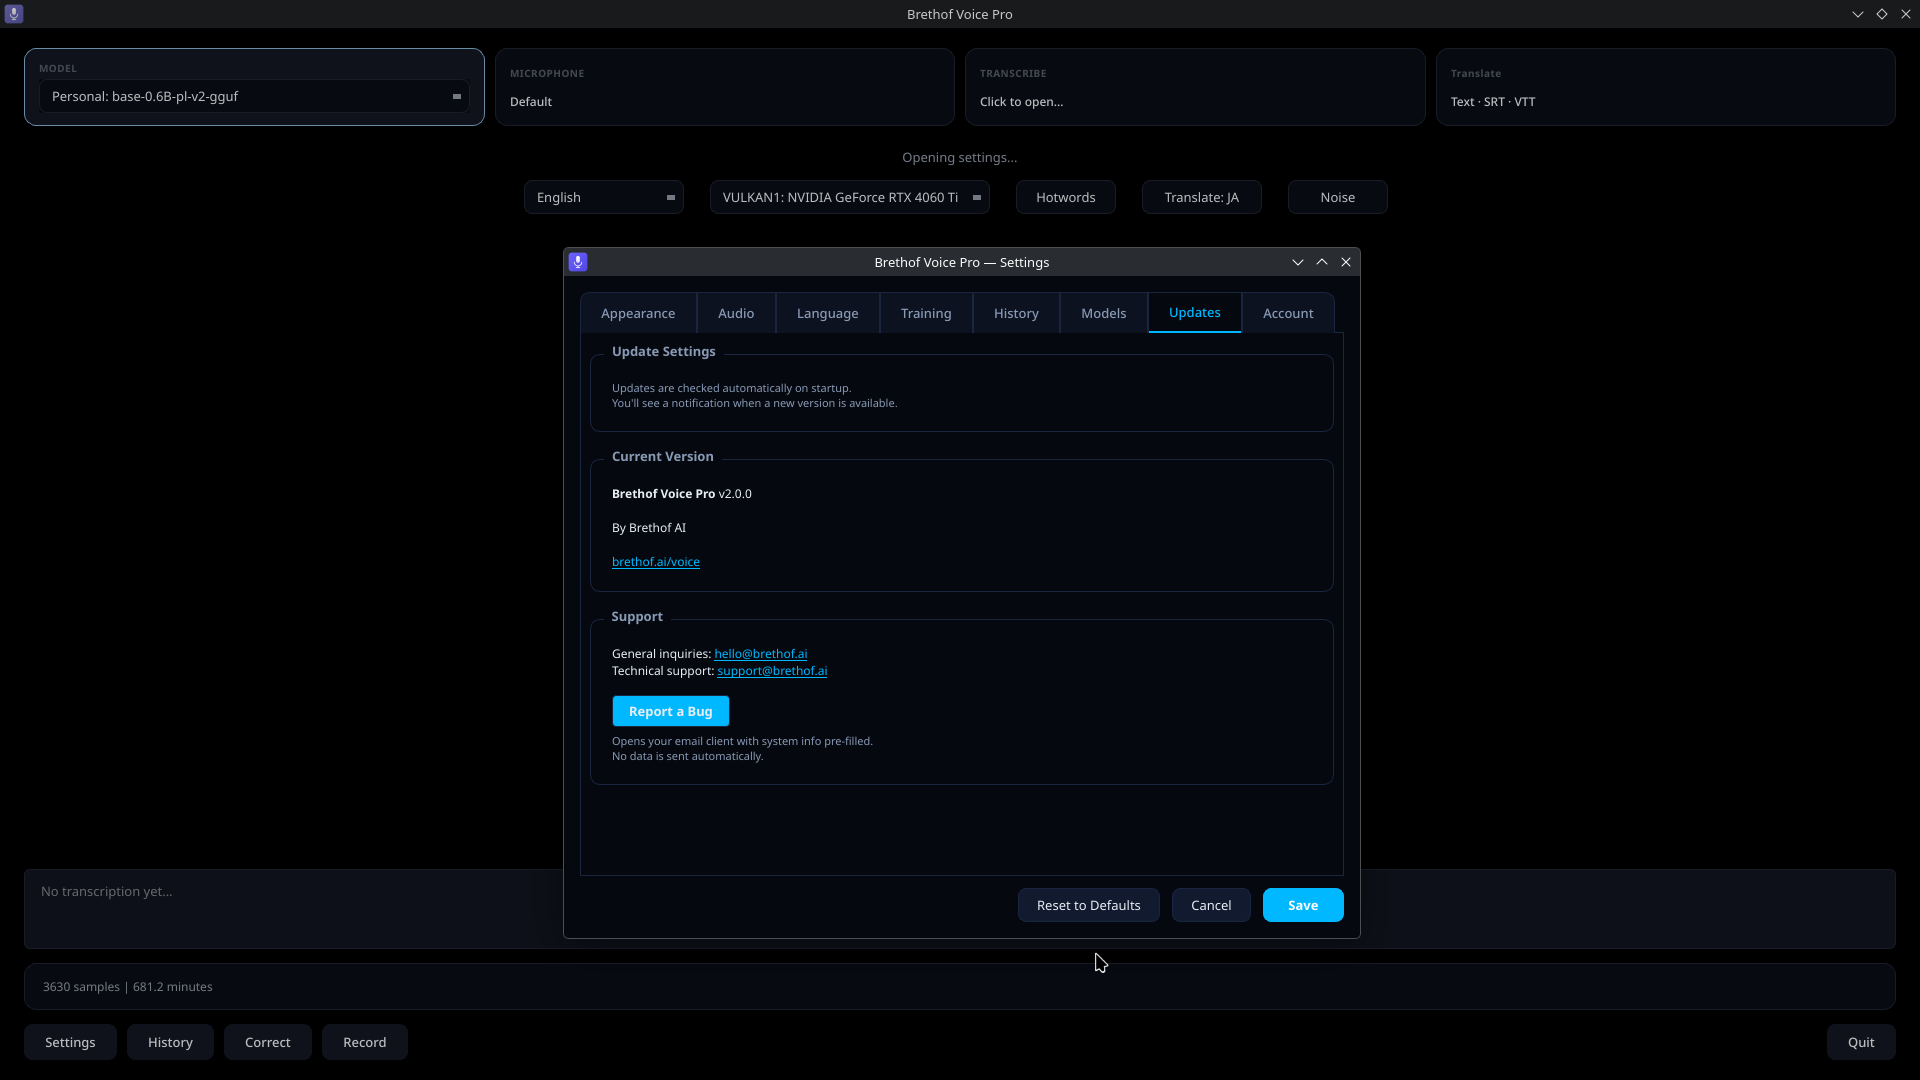Viewport: 1920px width, 1080px height.
Task: Open the Microphone Default card
Action: (x=725, y=87)
